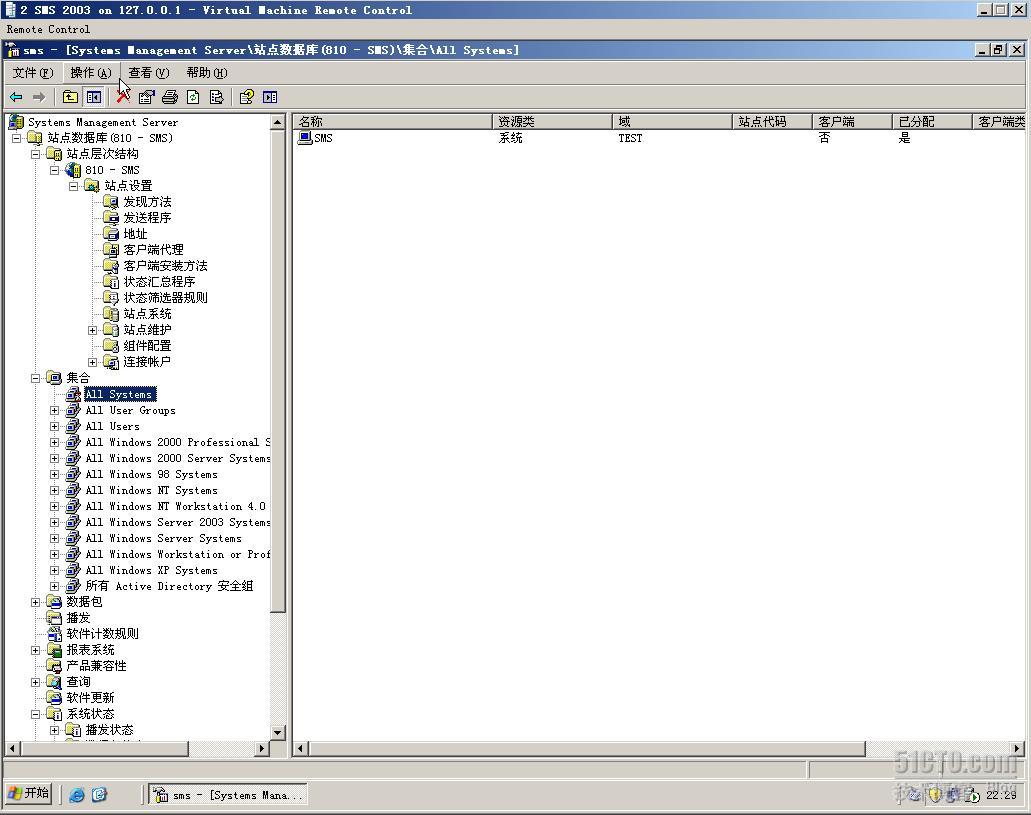Open the Remote Control menu
The image size is (1031, 815).
(x=48, y=29)
